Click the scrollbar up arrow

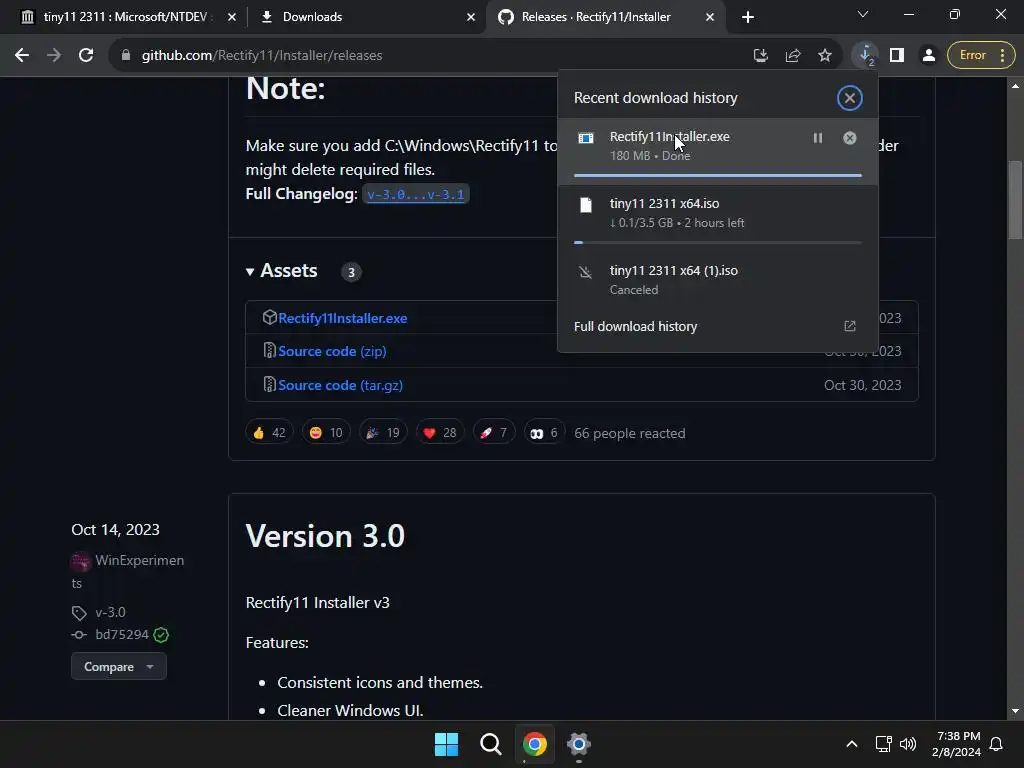pos(1016,86)
